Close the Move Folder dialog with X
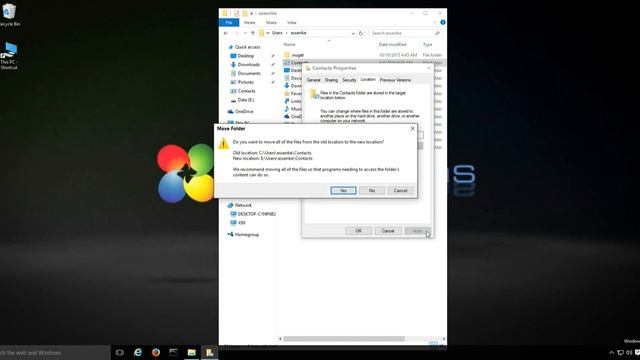 pos(412,128)
